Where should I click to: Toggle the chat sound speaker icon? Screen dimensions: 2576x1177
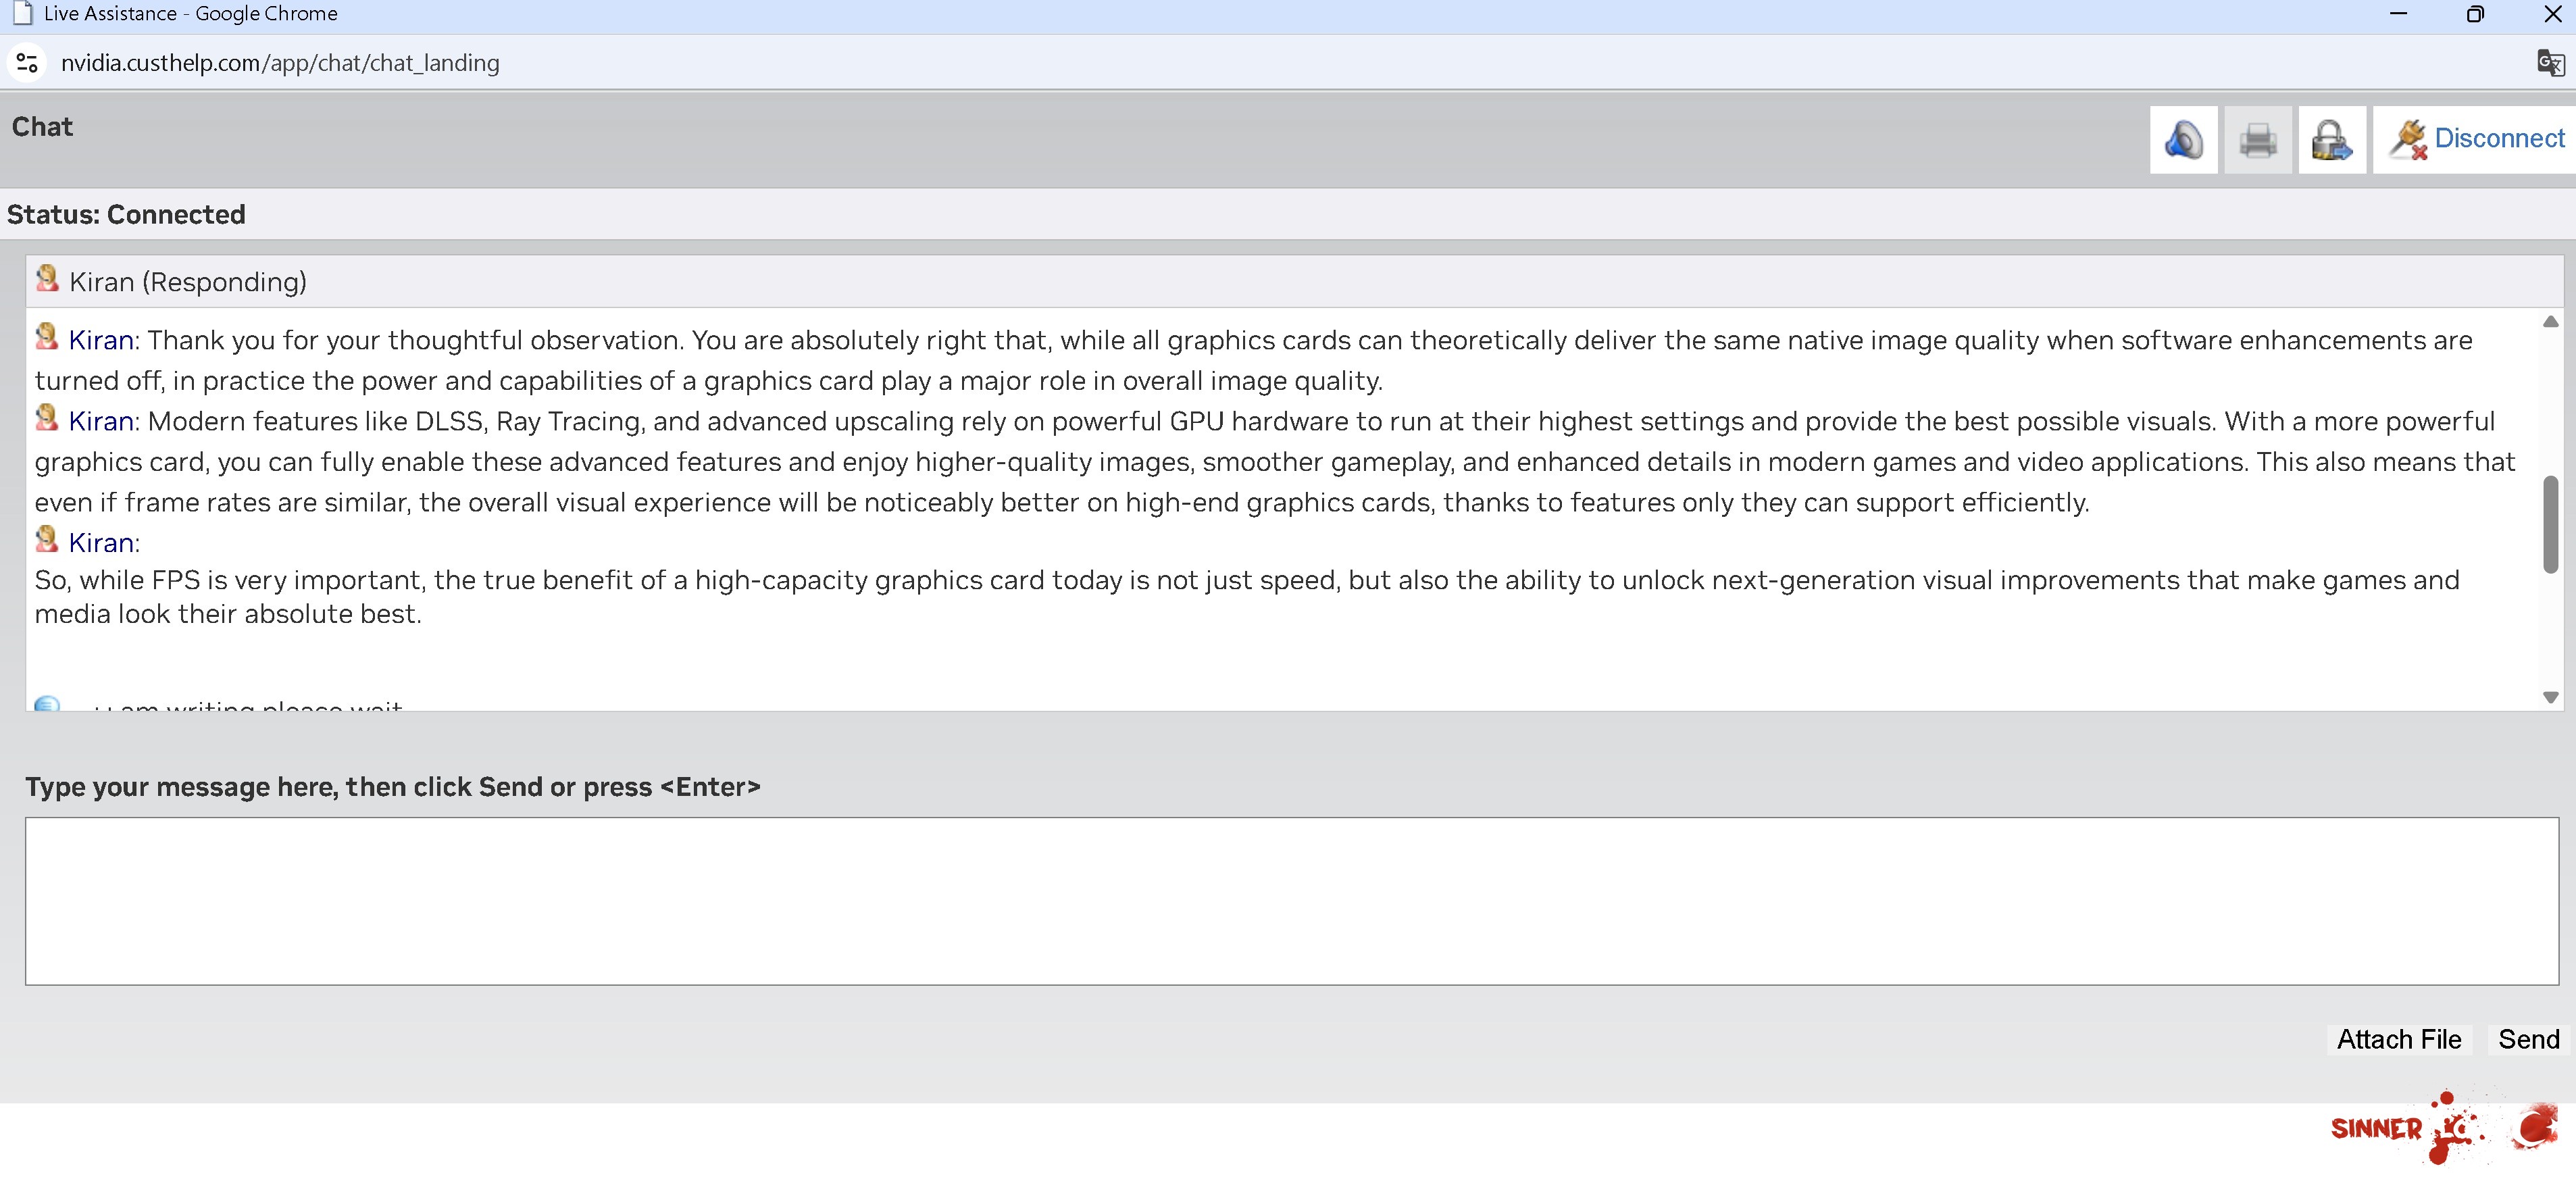click(2183, 140)
